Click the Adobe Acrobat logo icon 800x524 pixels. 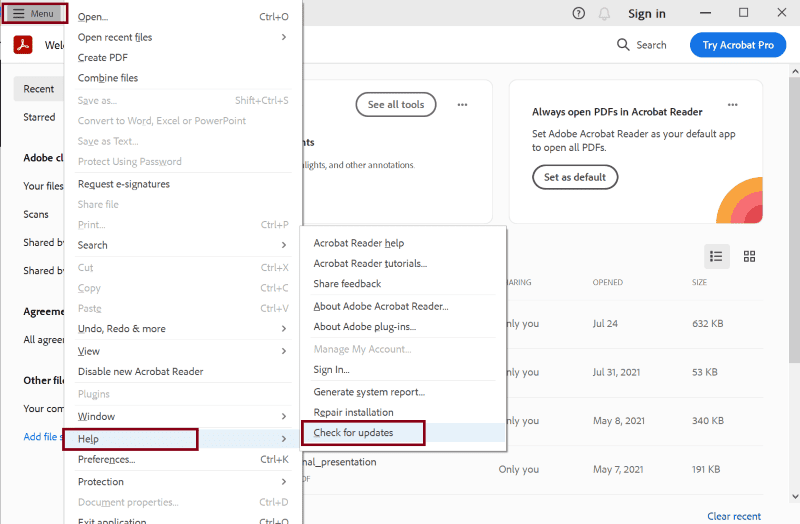(23, 45)
